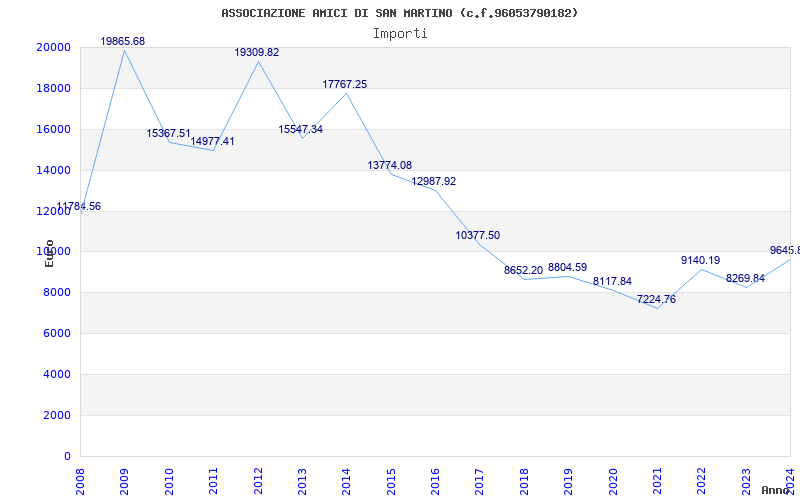Click the 8269.84 data label
This screenshot has width=800, height=500.
tap(745, 279)
